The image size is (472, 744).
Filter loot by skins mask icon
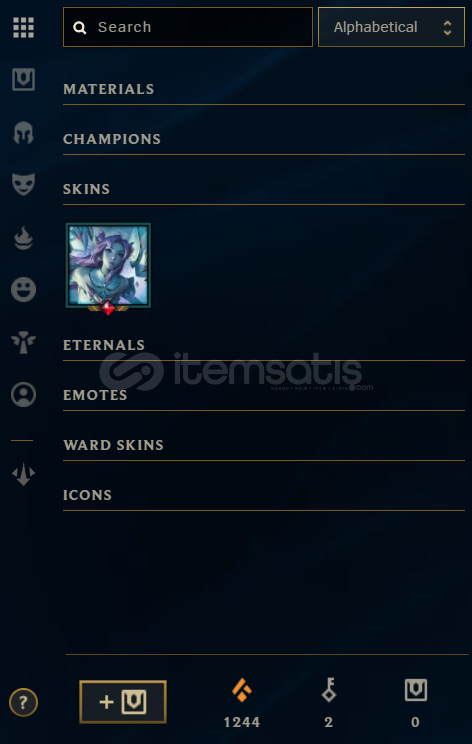tap(23, 184)
